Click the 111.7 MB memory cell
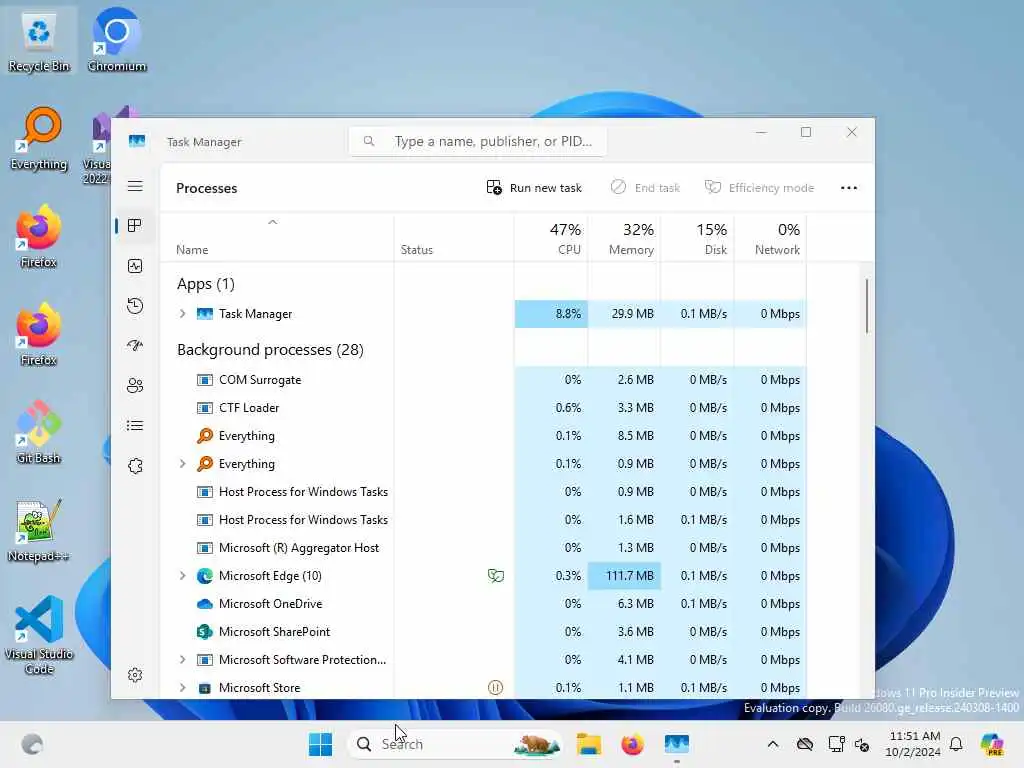 coord(624,576)
